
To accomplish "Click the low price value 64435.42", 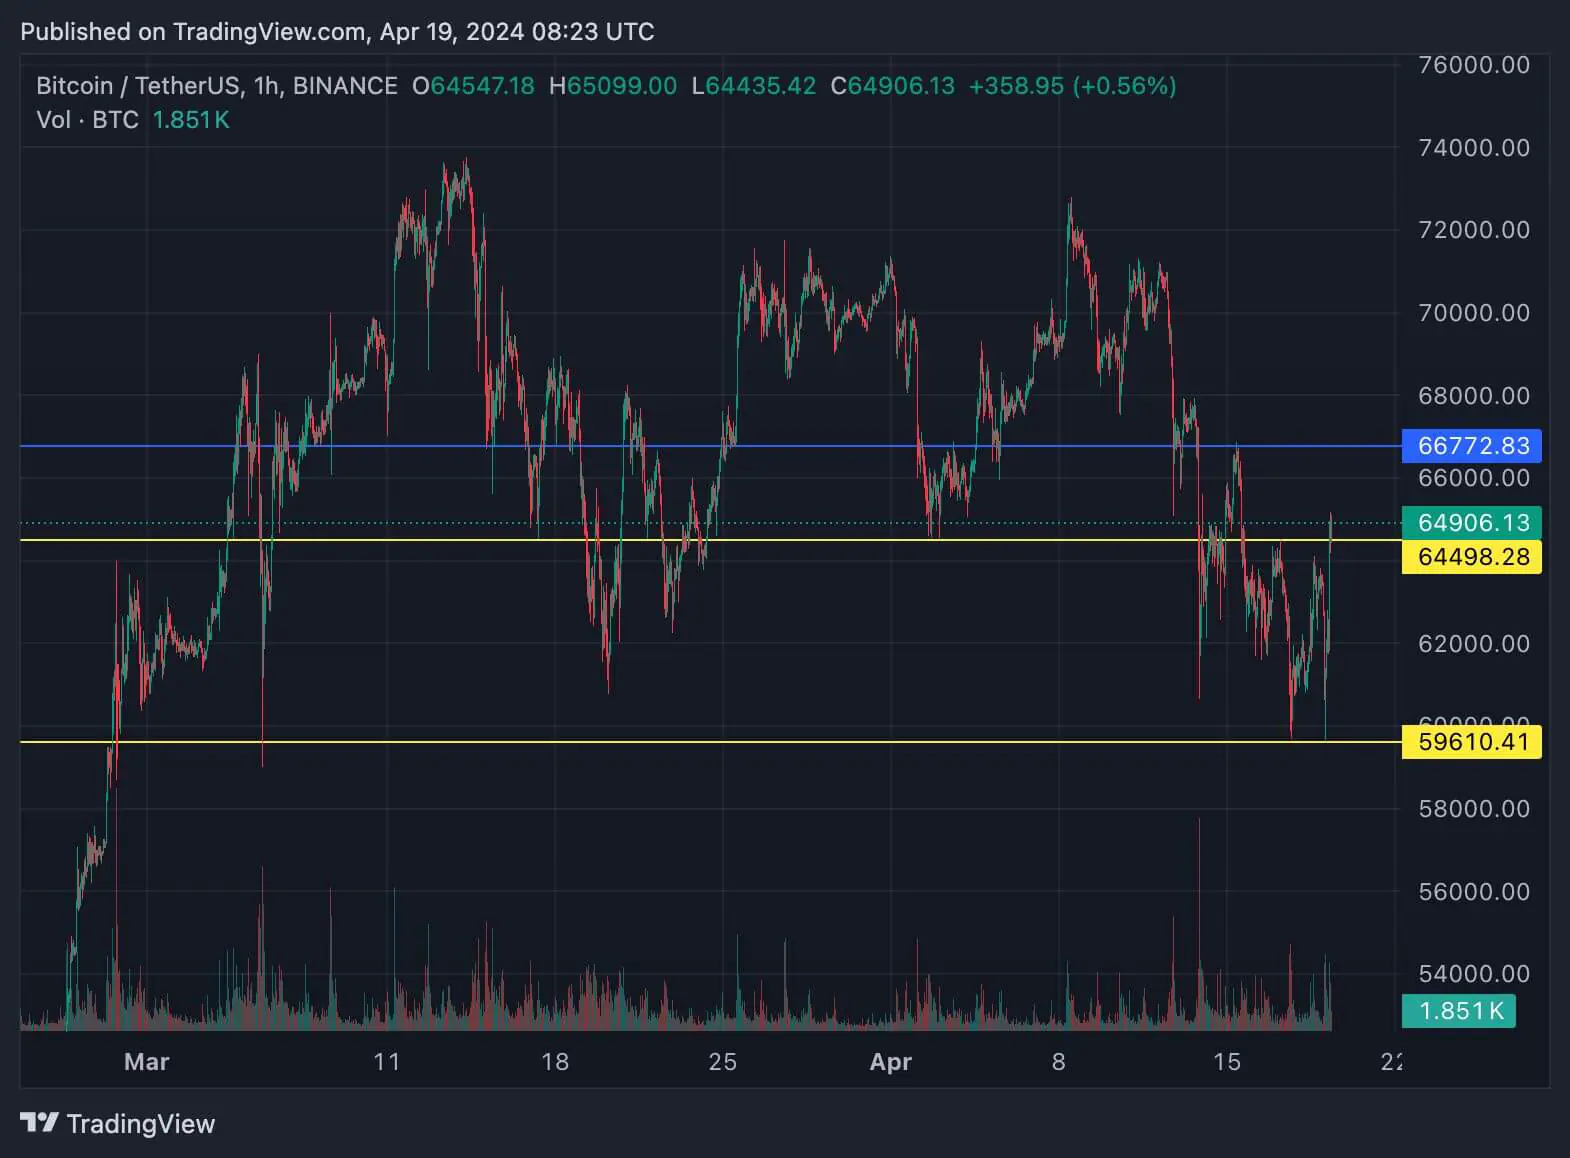I will [x=760, y=86].
